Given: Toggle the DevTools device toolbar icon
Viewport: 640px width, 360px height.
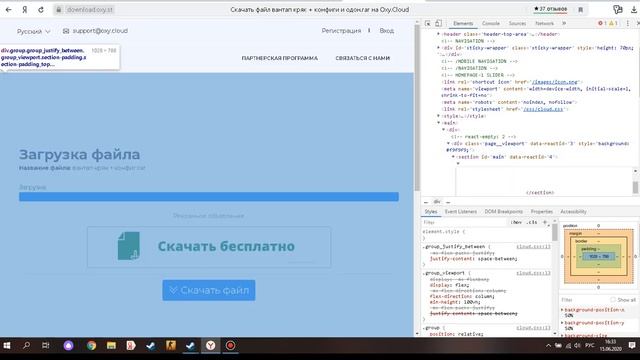Looking at the screenshot, I should [438, 24].
